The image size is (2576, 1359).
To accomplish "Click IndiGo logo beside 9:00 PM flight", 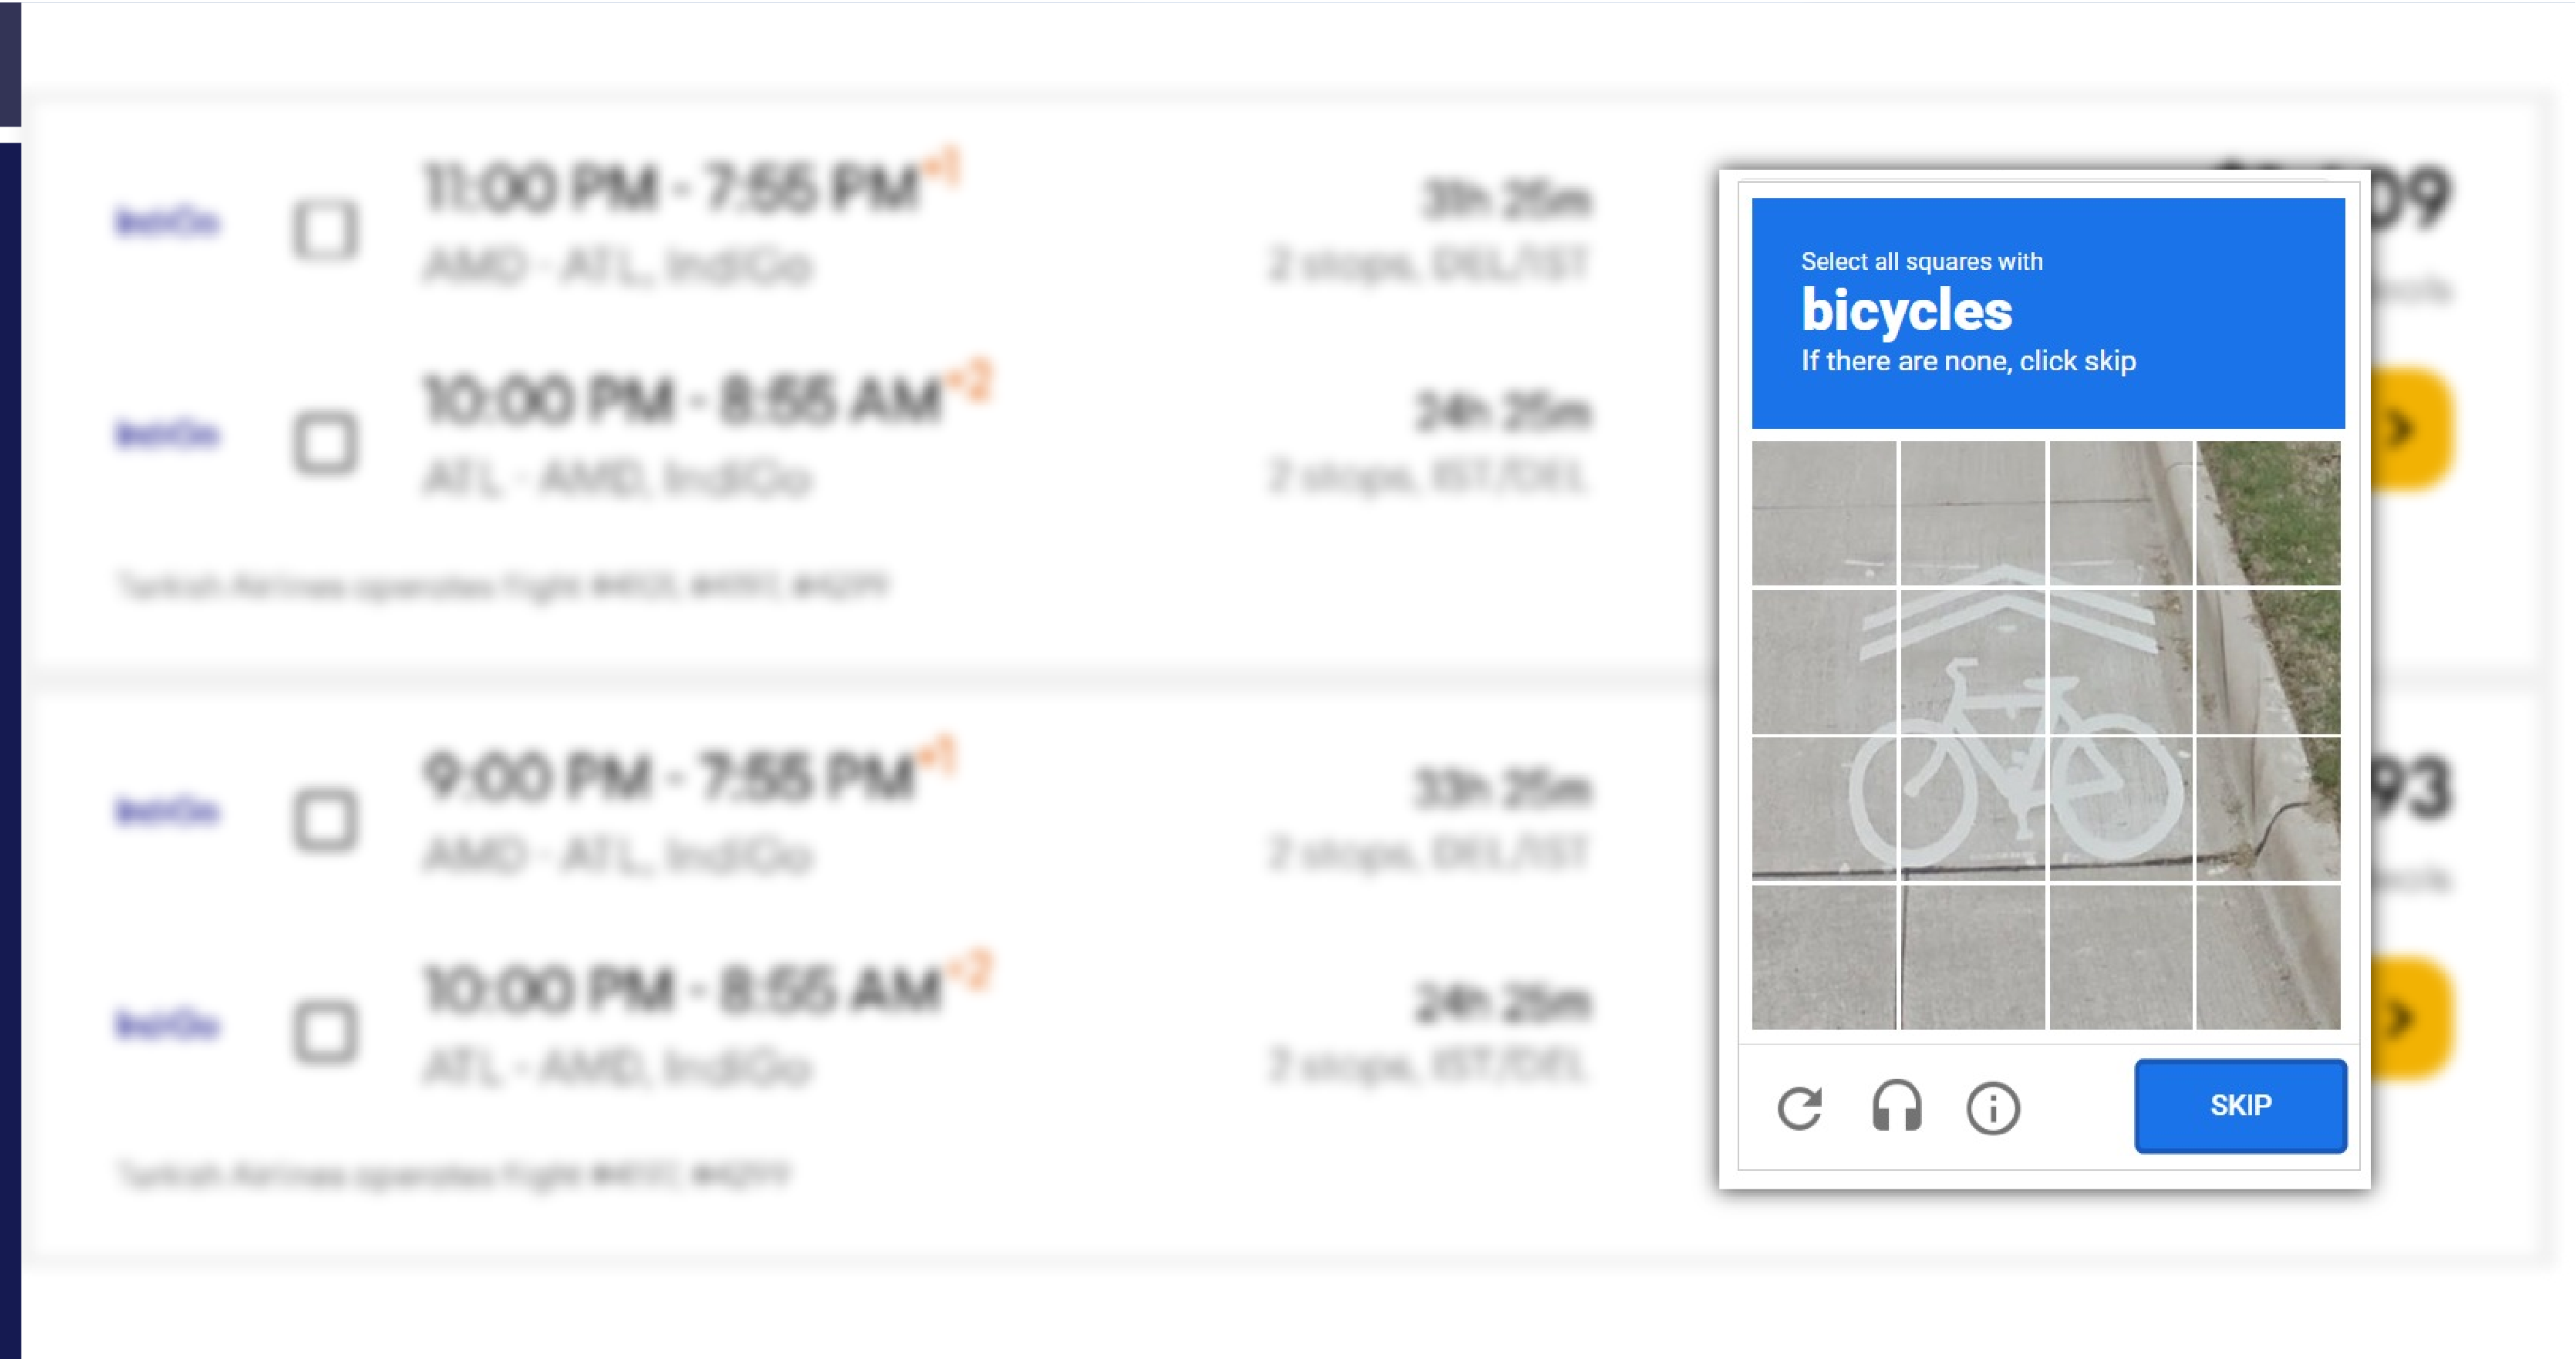I will [167, 810].
